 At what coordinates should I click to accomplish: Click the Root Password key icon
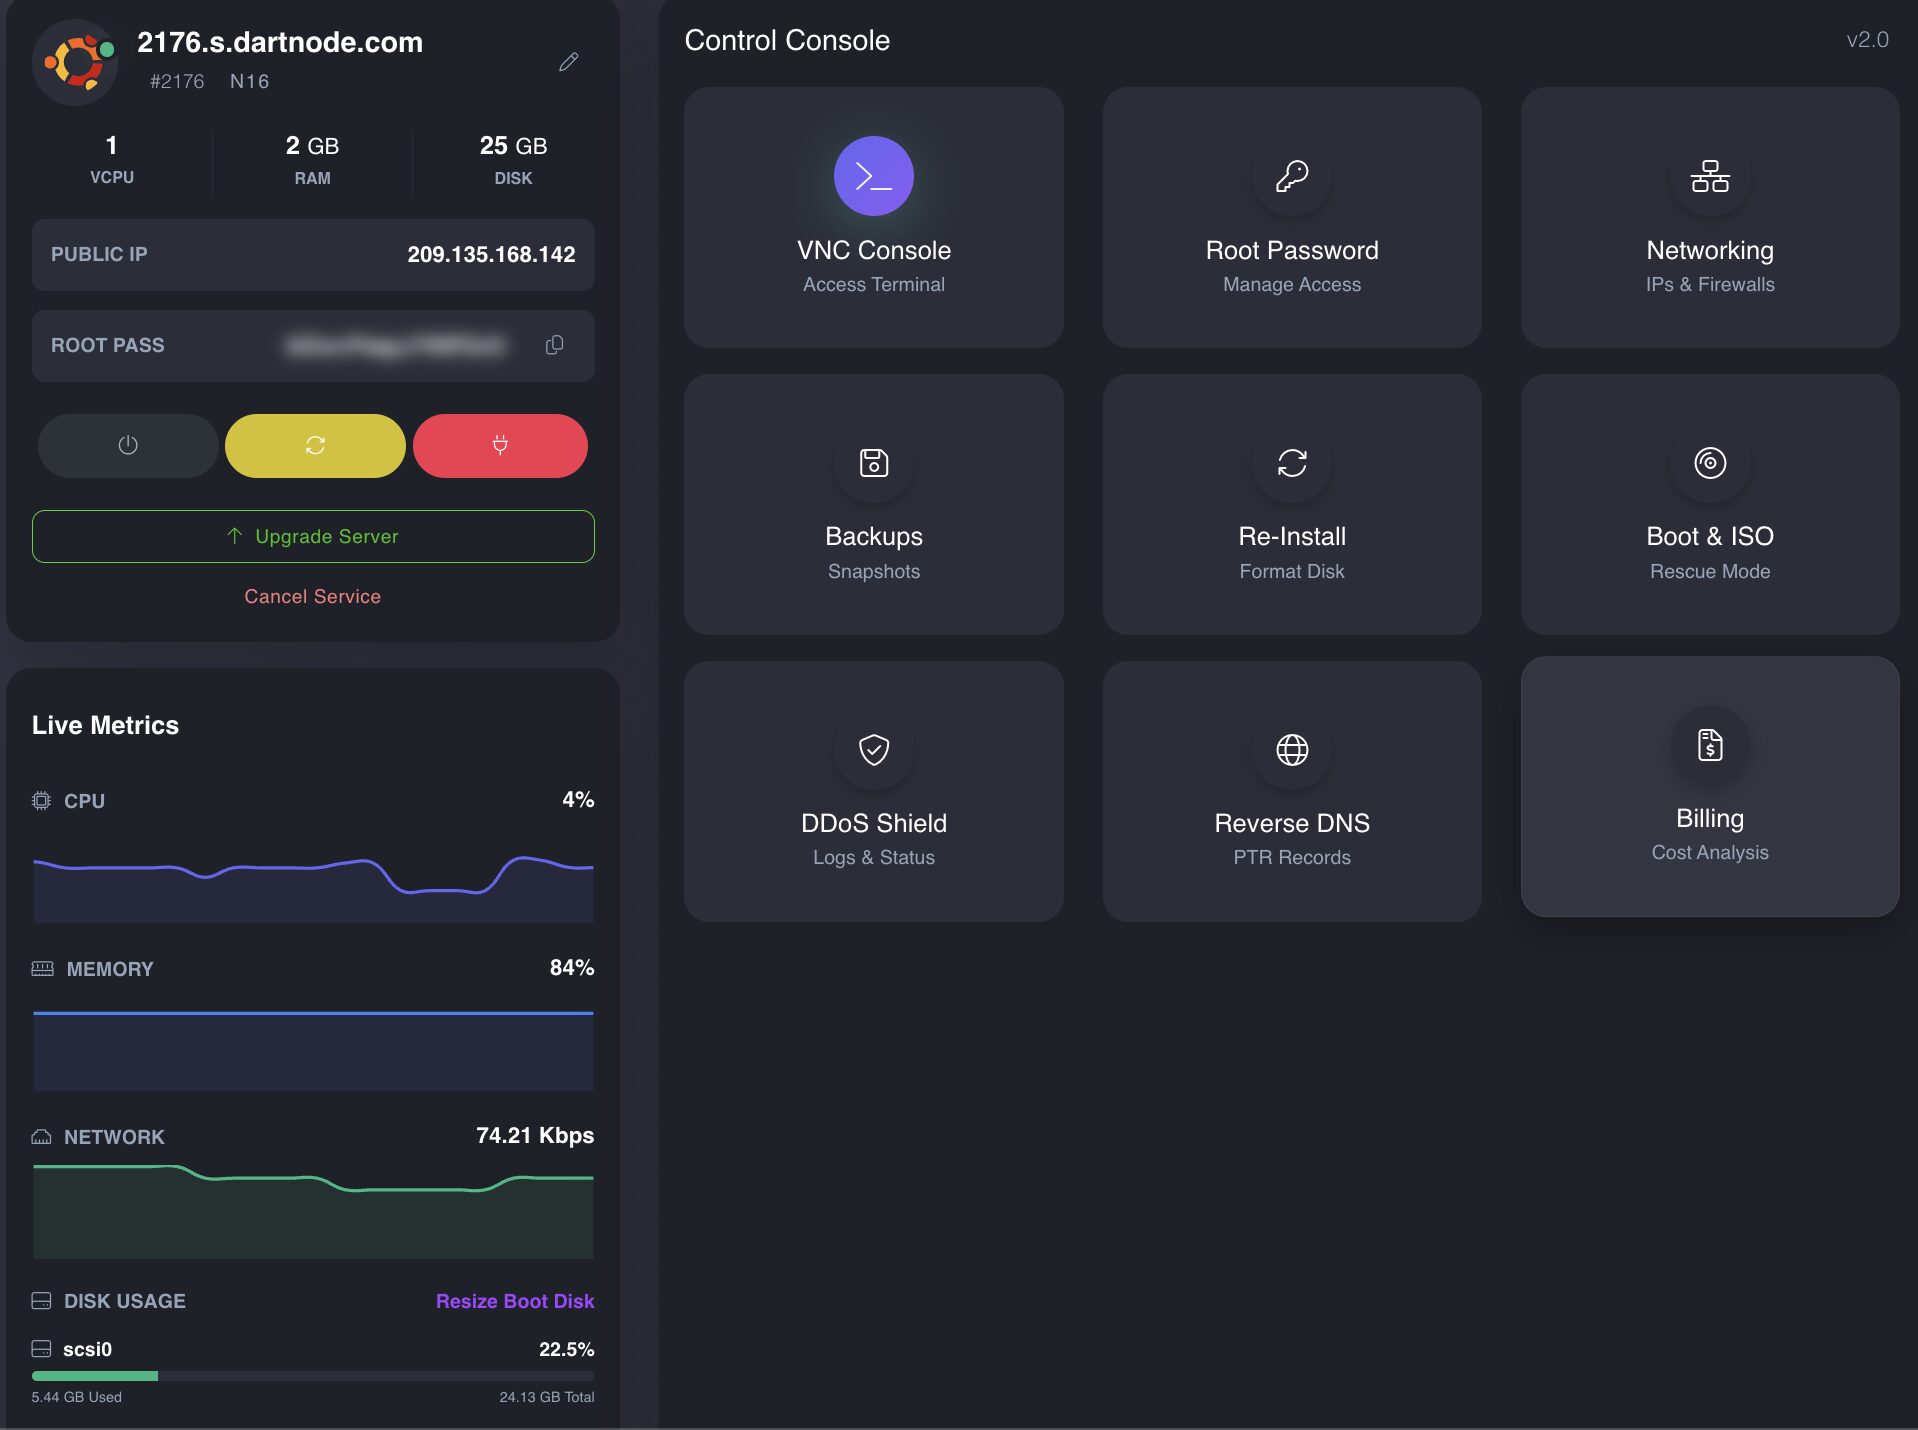[x=1291, y=176]
